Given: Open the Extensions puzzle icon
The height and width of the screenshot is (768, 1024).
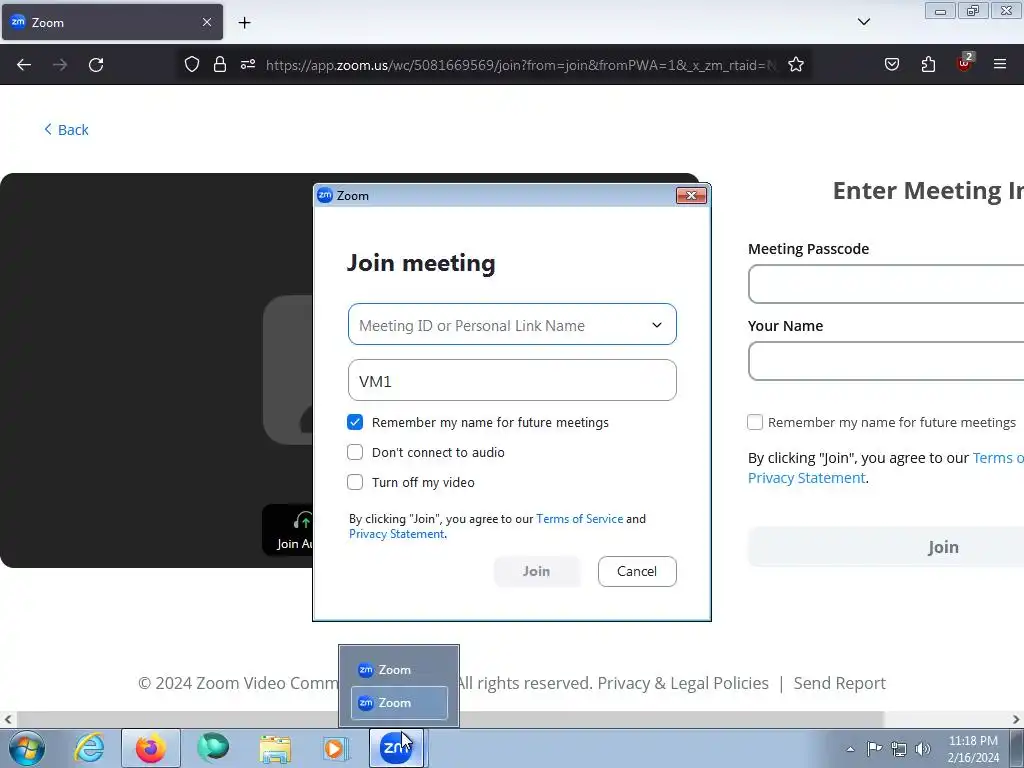Looking at the screenshot, I should [928, 64].
